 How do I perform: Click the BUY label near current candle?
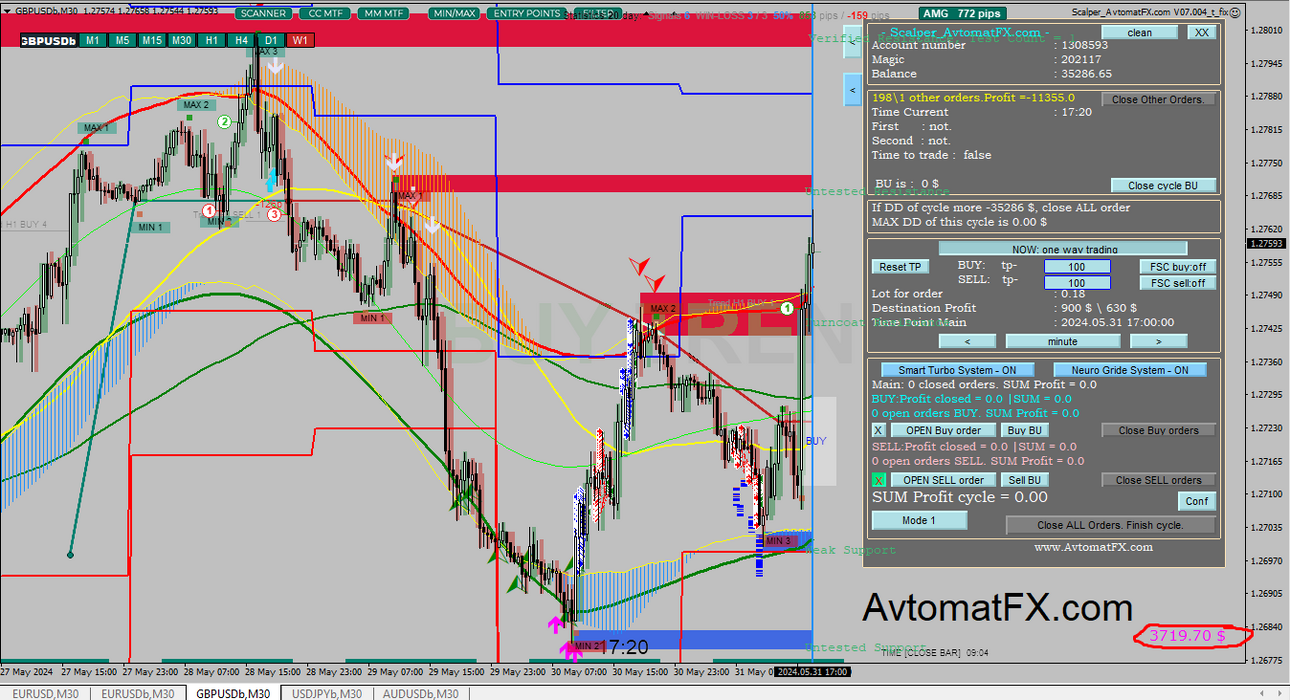(816, 441)
